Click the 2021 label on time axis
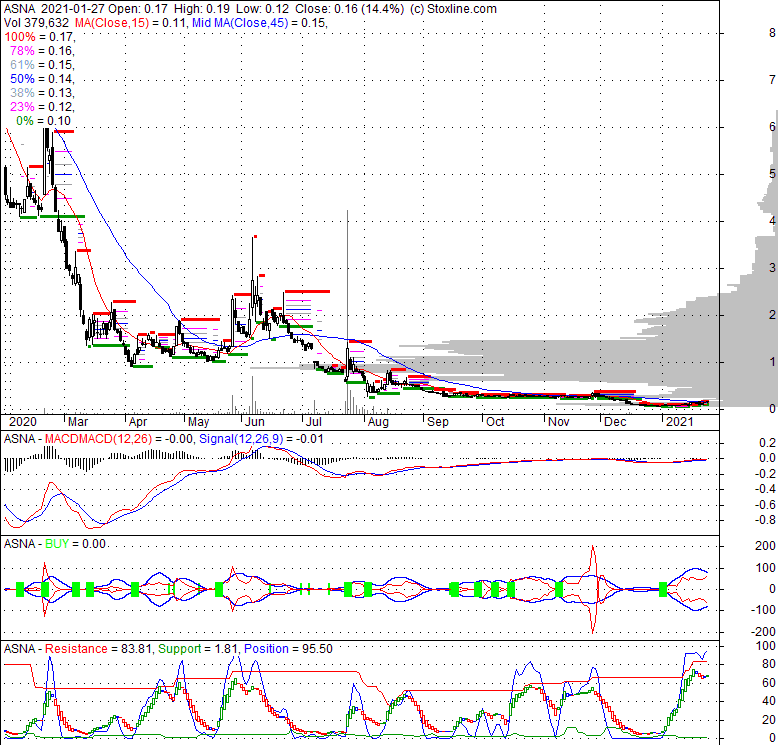This screenshot has width=780, height=745. (680, 422)
